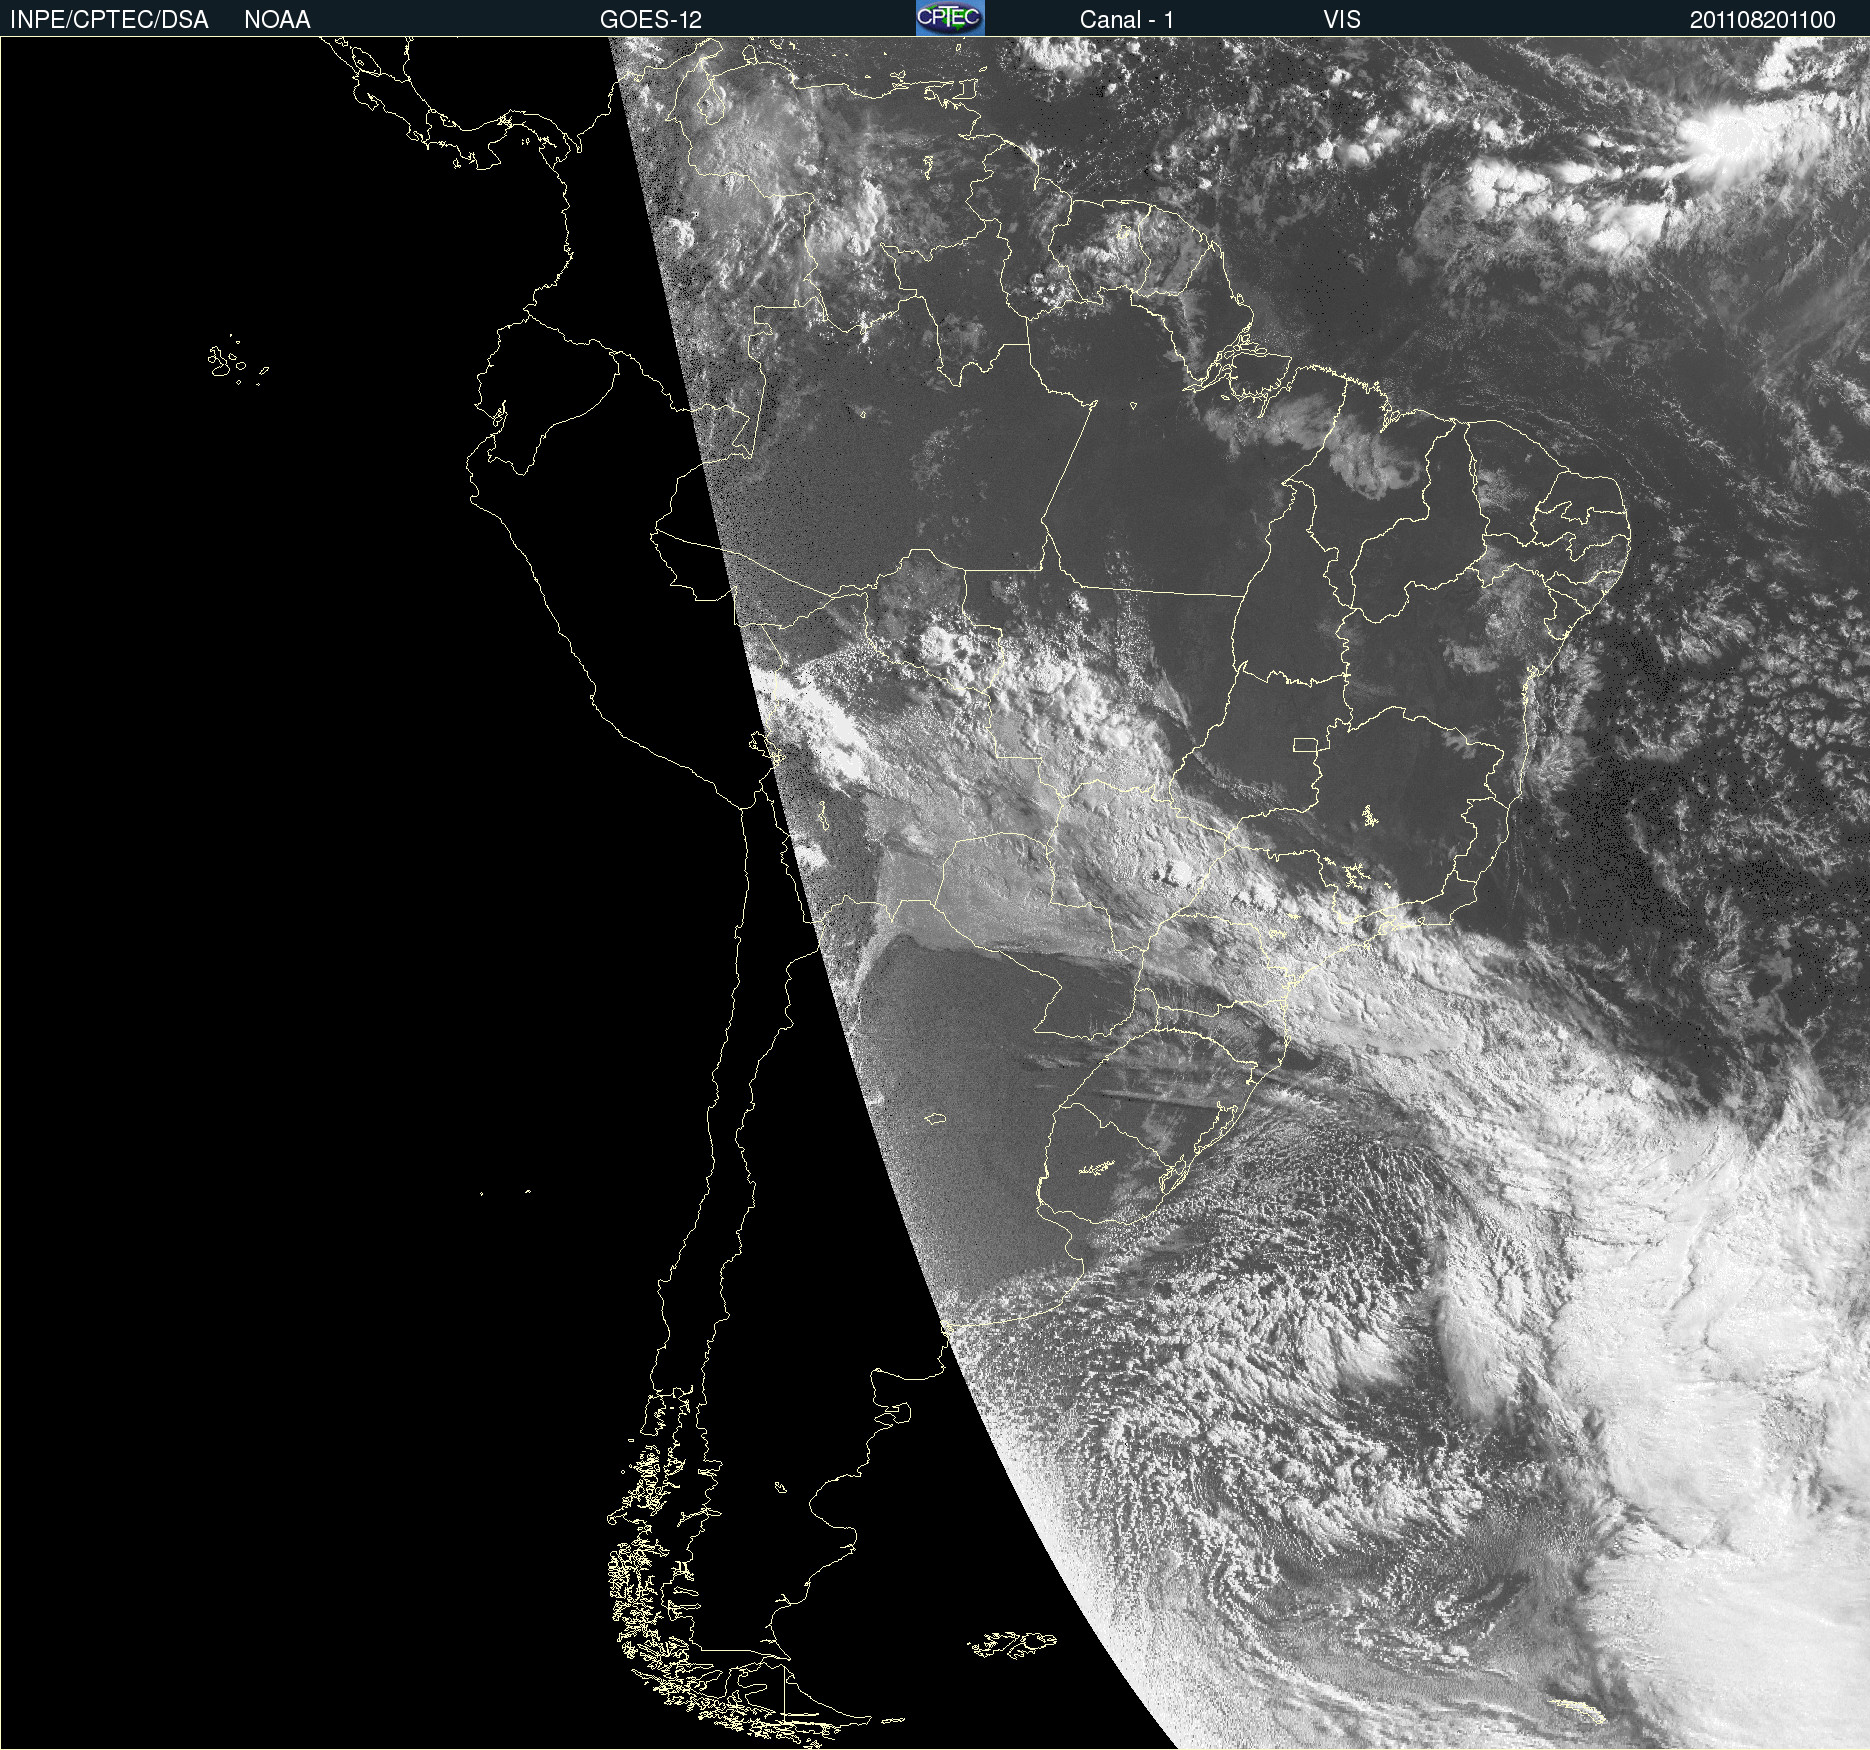Click the CPTEC logo in the header
This screenshot has width=1870, height=1750.
click(950, 18)
